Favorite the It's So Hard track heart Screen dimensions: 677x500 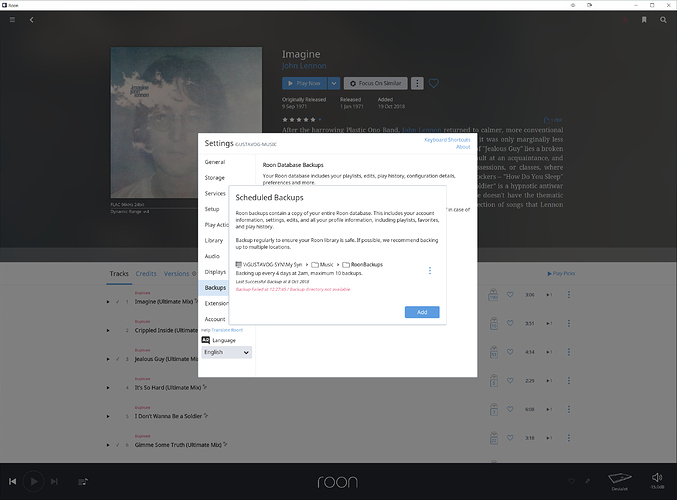coord(510,380)
